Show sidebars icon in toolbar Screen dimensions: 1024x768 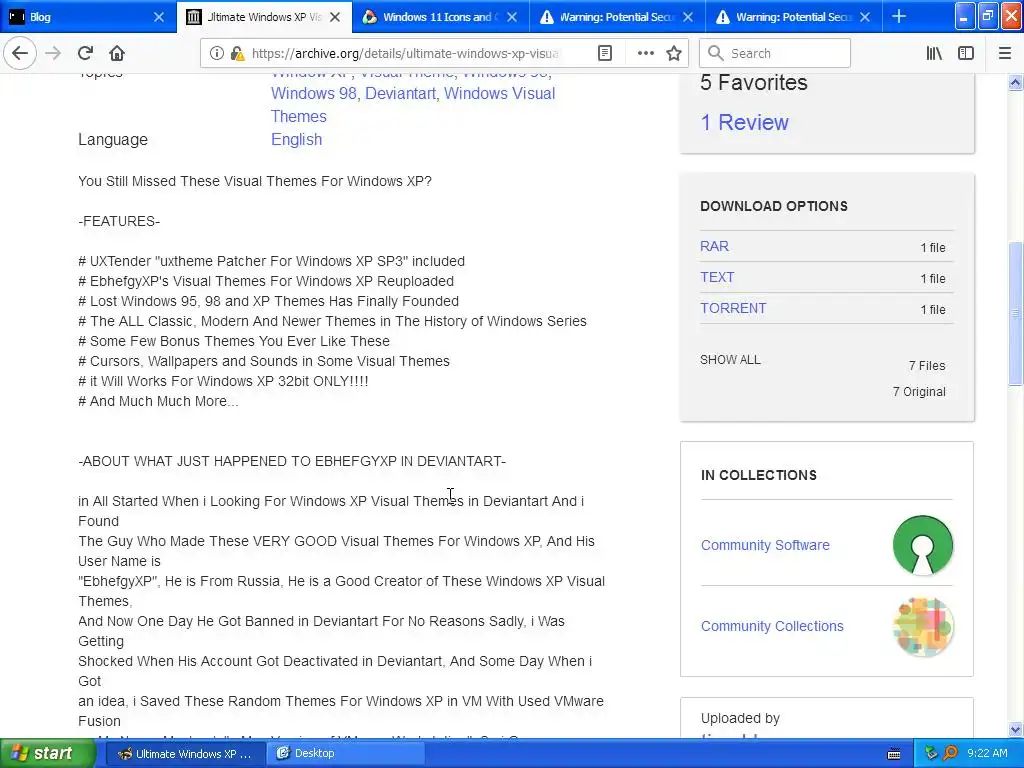point(966,54)
